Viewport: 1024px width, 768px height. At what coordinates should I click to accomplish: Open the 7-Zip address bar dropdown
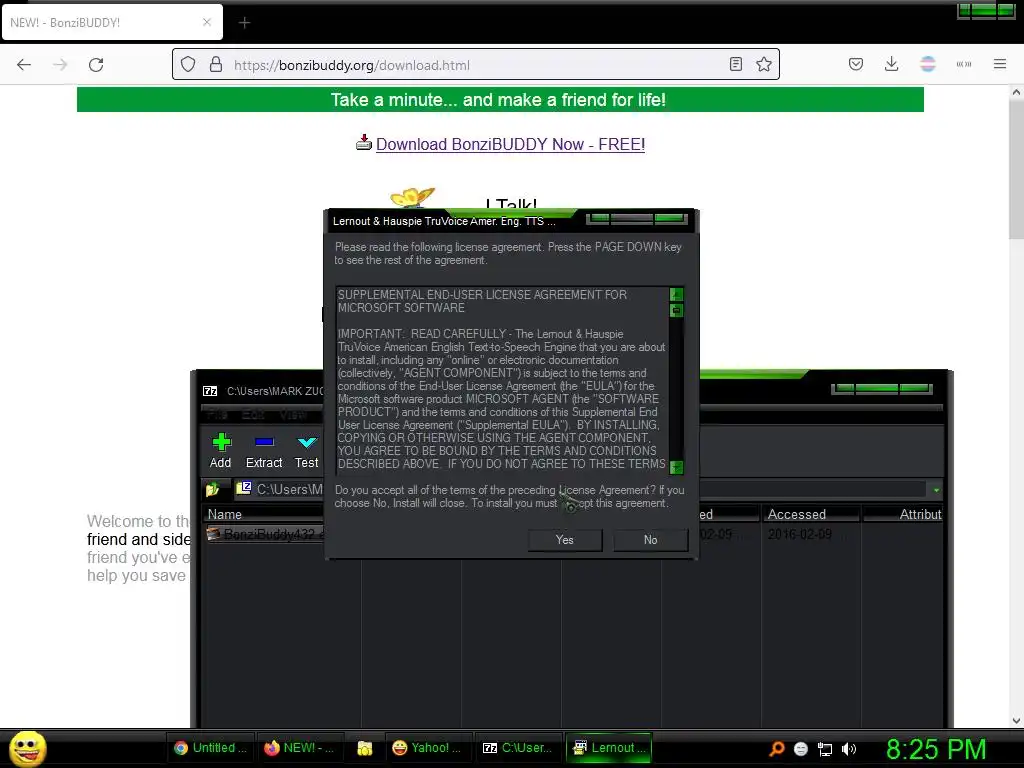pos(936,490)
